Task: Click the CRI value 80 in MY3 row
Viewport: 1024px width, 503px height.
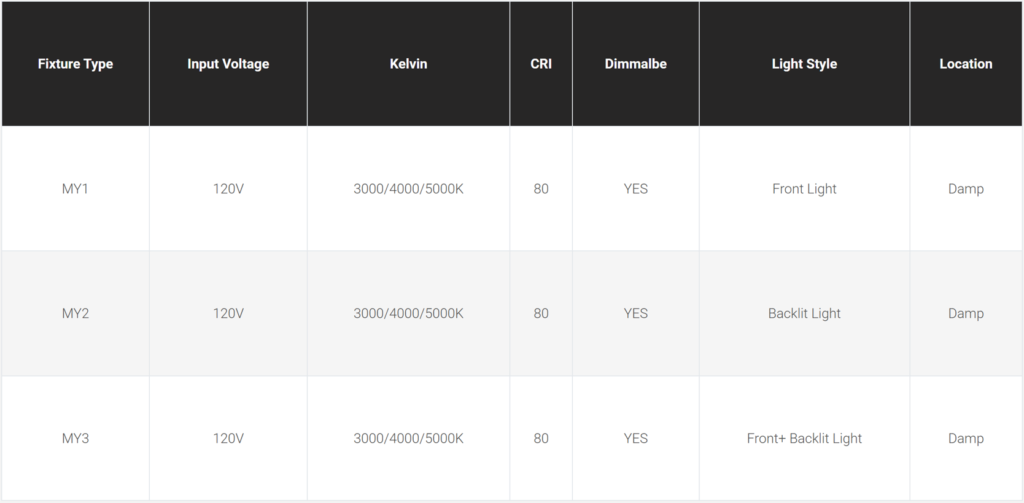Action: (x=541, y=438)
